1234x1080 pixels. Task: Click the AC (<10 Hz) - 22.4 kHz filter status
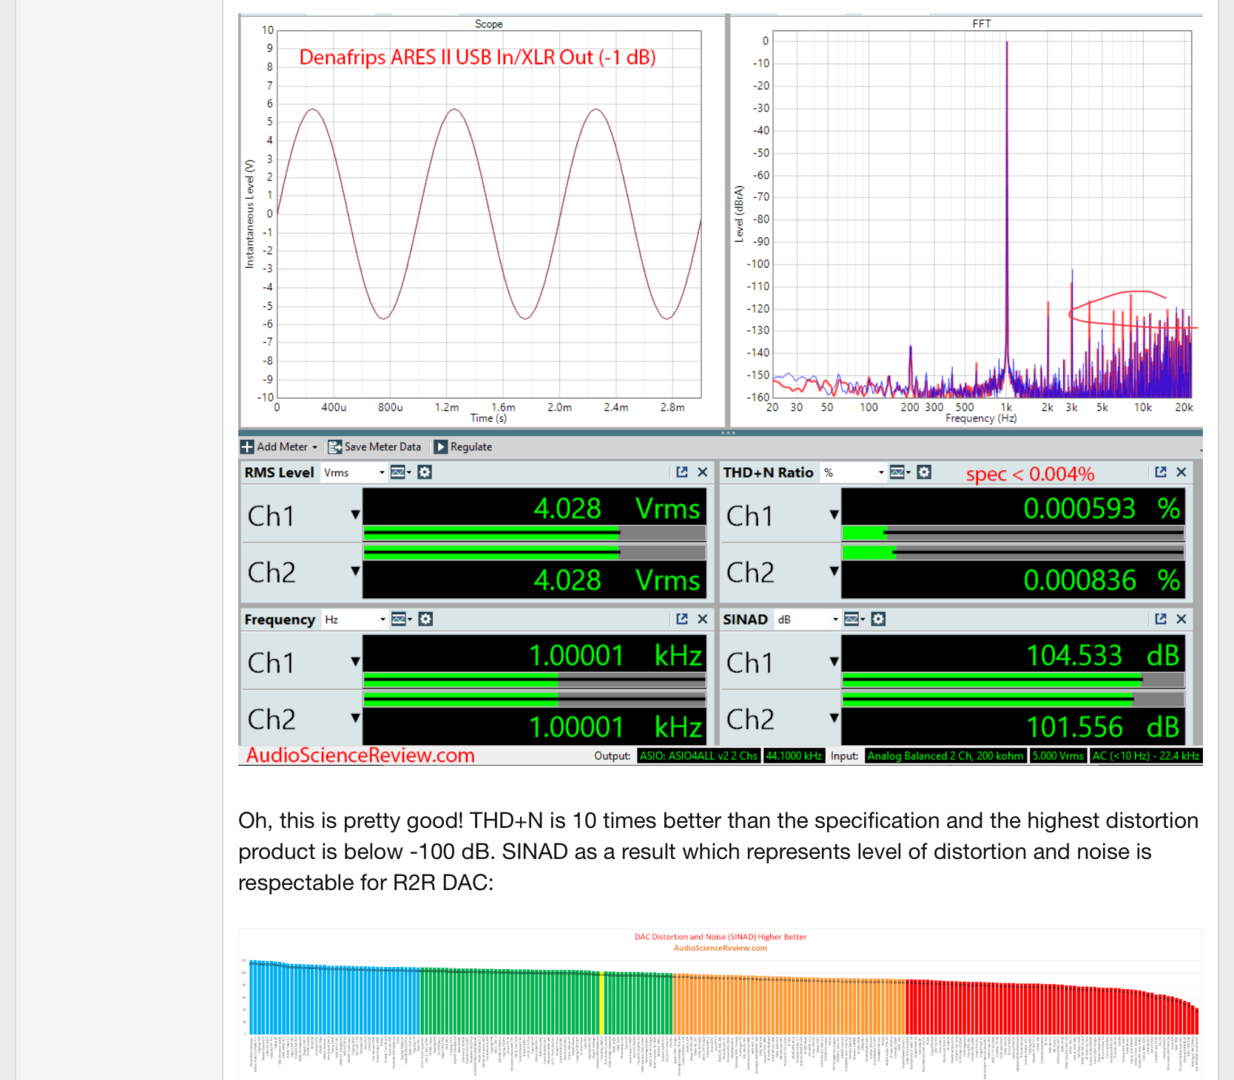click(x=1146, y=756)
